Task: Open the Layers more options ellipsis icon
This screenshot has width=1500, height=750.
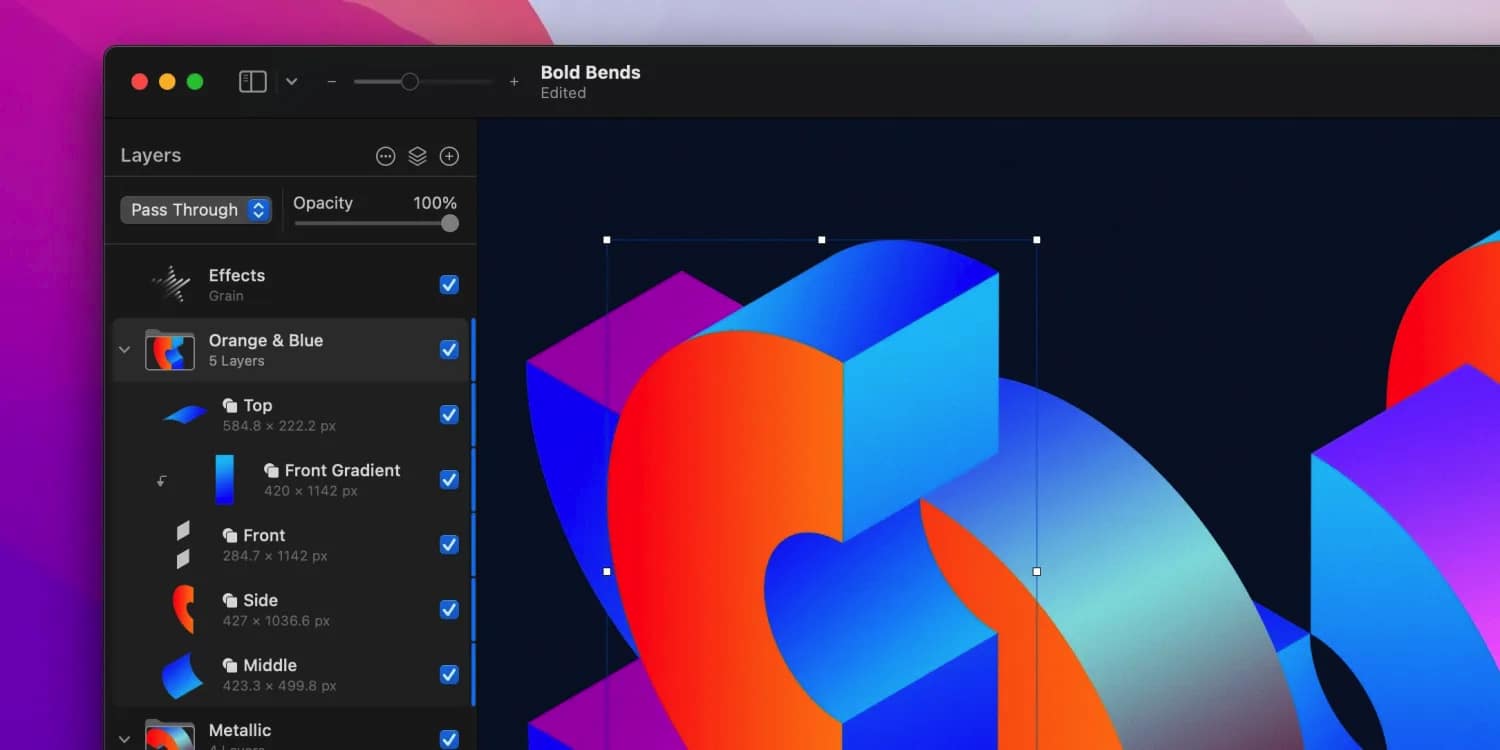Action: pos(385,156)
